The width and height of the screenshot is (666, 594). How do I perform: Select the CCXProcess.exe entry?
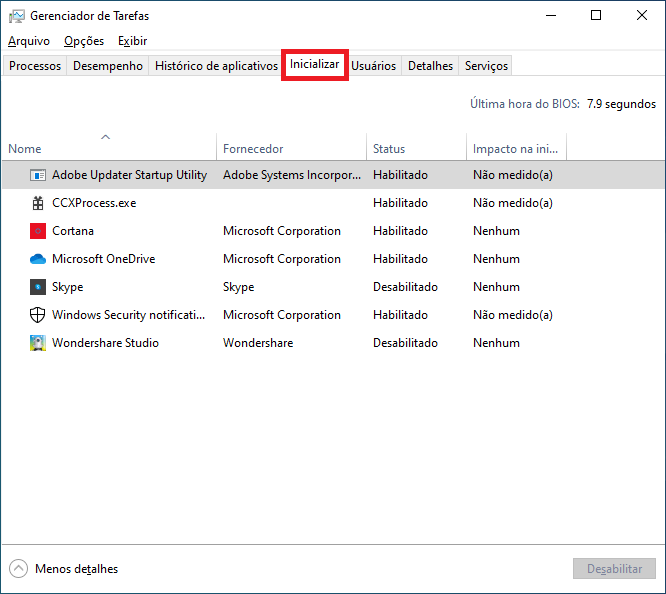click(94, 203)
